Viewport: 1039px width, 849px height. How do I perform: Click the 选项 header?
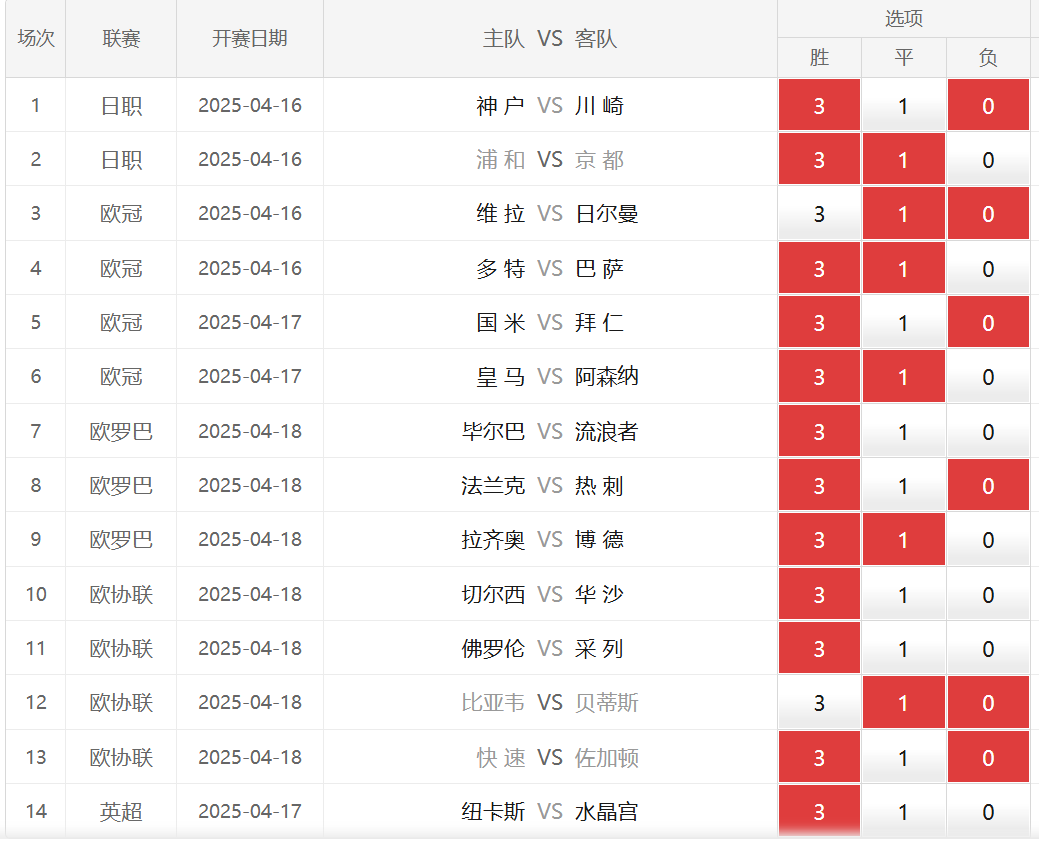tap(904, 18)
